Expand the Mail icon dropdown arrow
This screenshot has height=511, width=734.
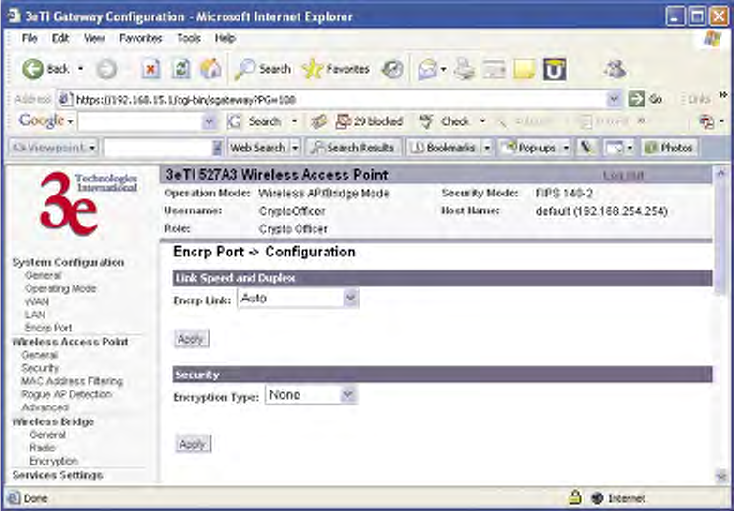(x=443, y=70)
